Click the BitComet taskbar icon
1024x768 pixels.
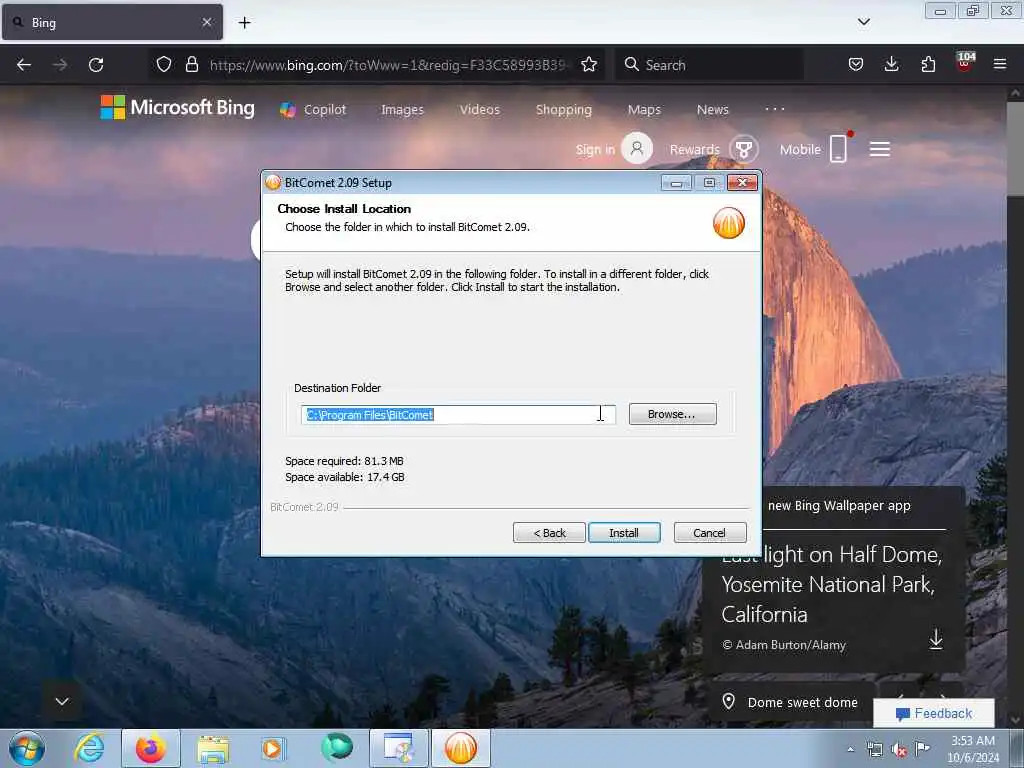(x=460, y=748)
